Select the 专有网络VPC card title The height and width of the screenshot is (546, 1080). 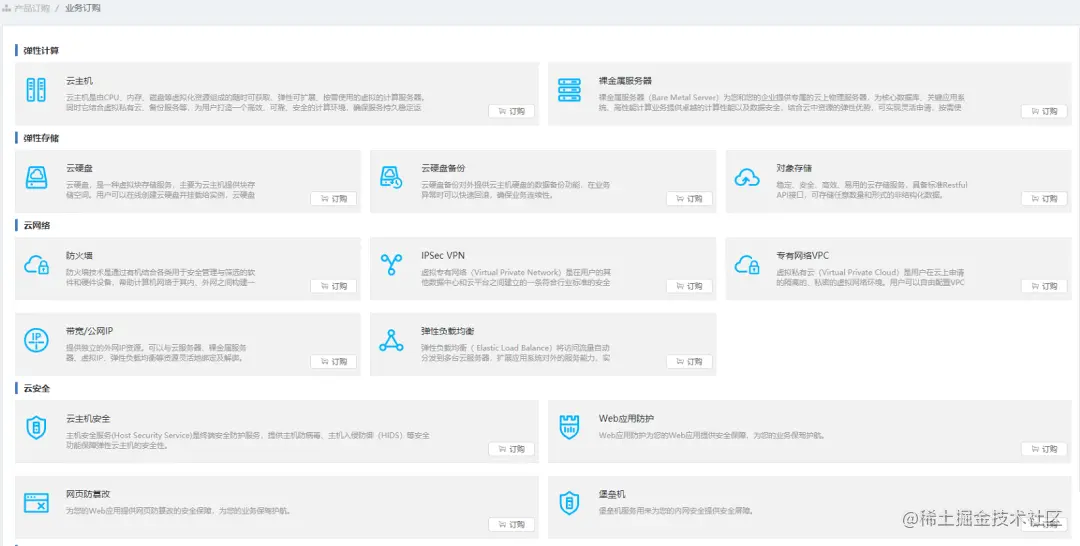tap(802, 255)
